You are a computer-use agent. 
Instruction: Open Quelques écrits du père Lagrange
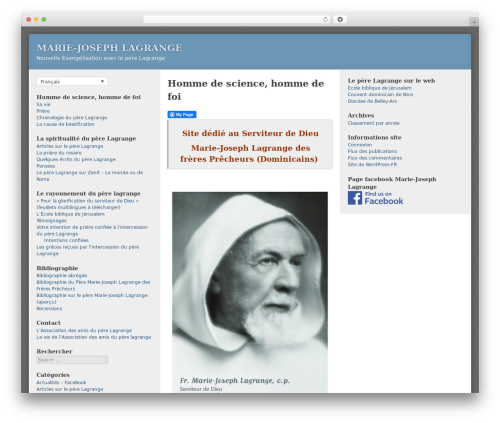pos(76,159)
